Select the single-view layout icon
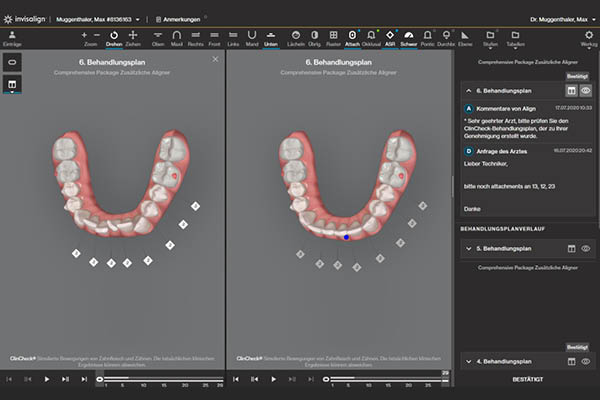Image resolution: width=600 pixels, height=400 pixels. point(12,62)
